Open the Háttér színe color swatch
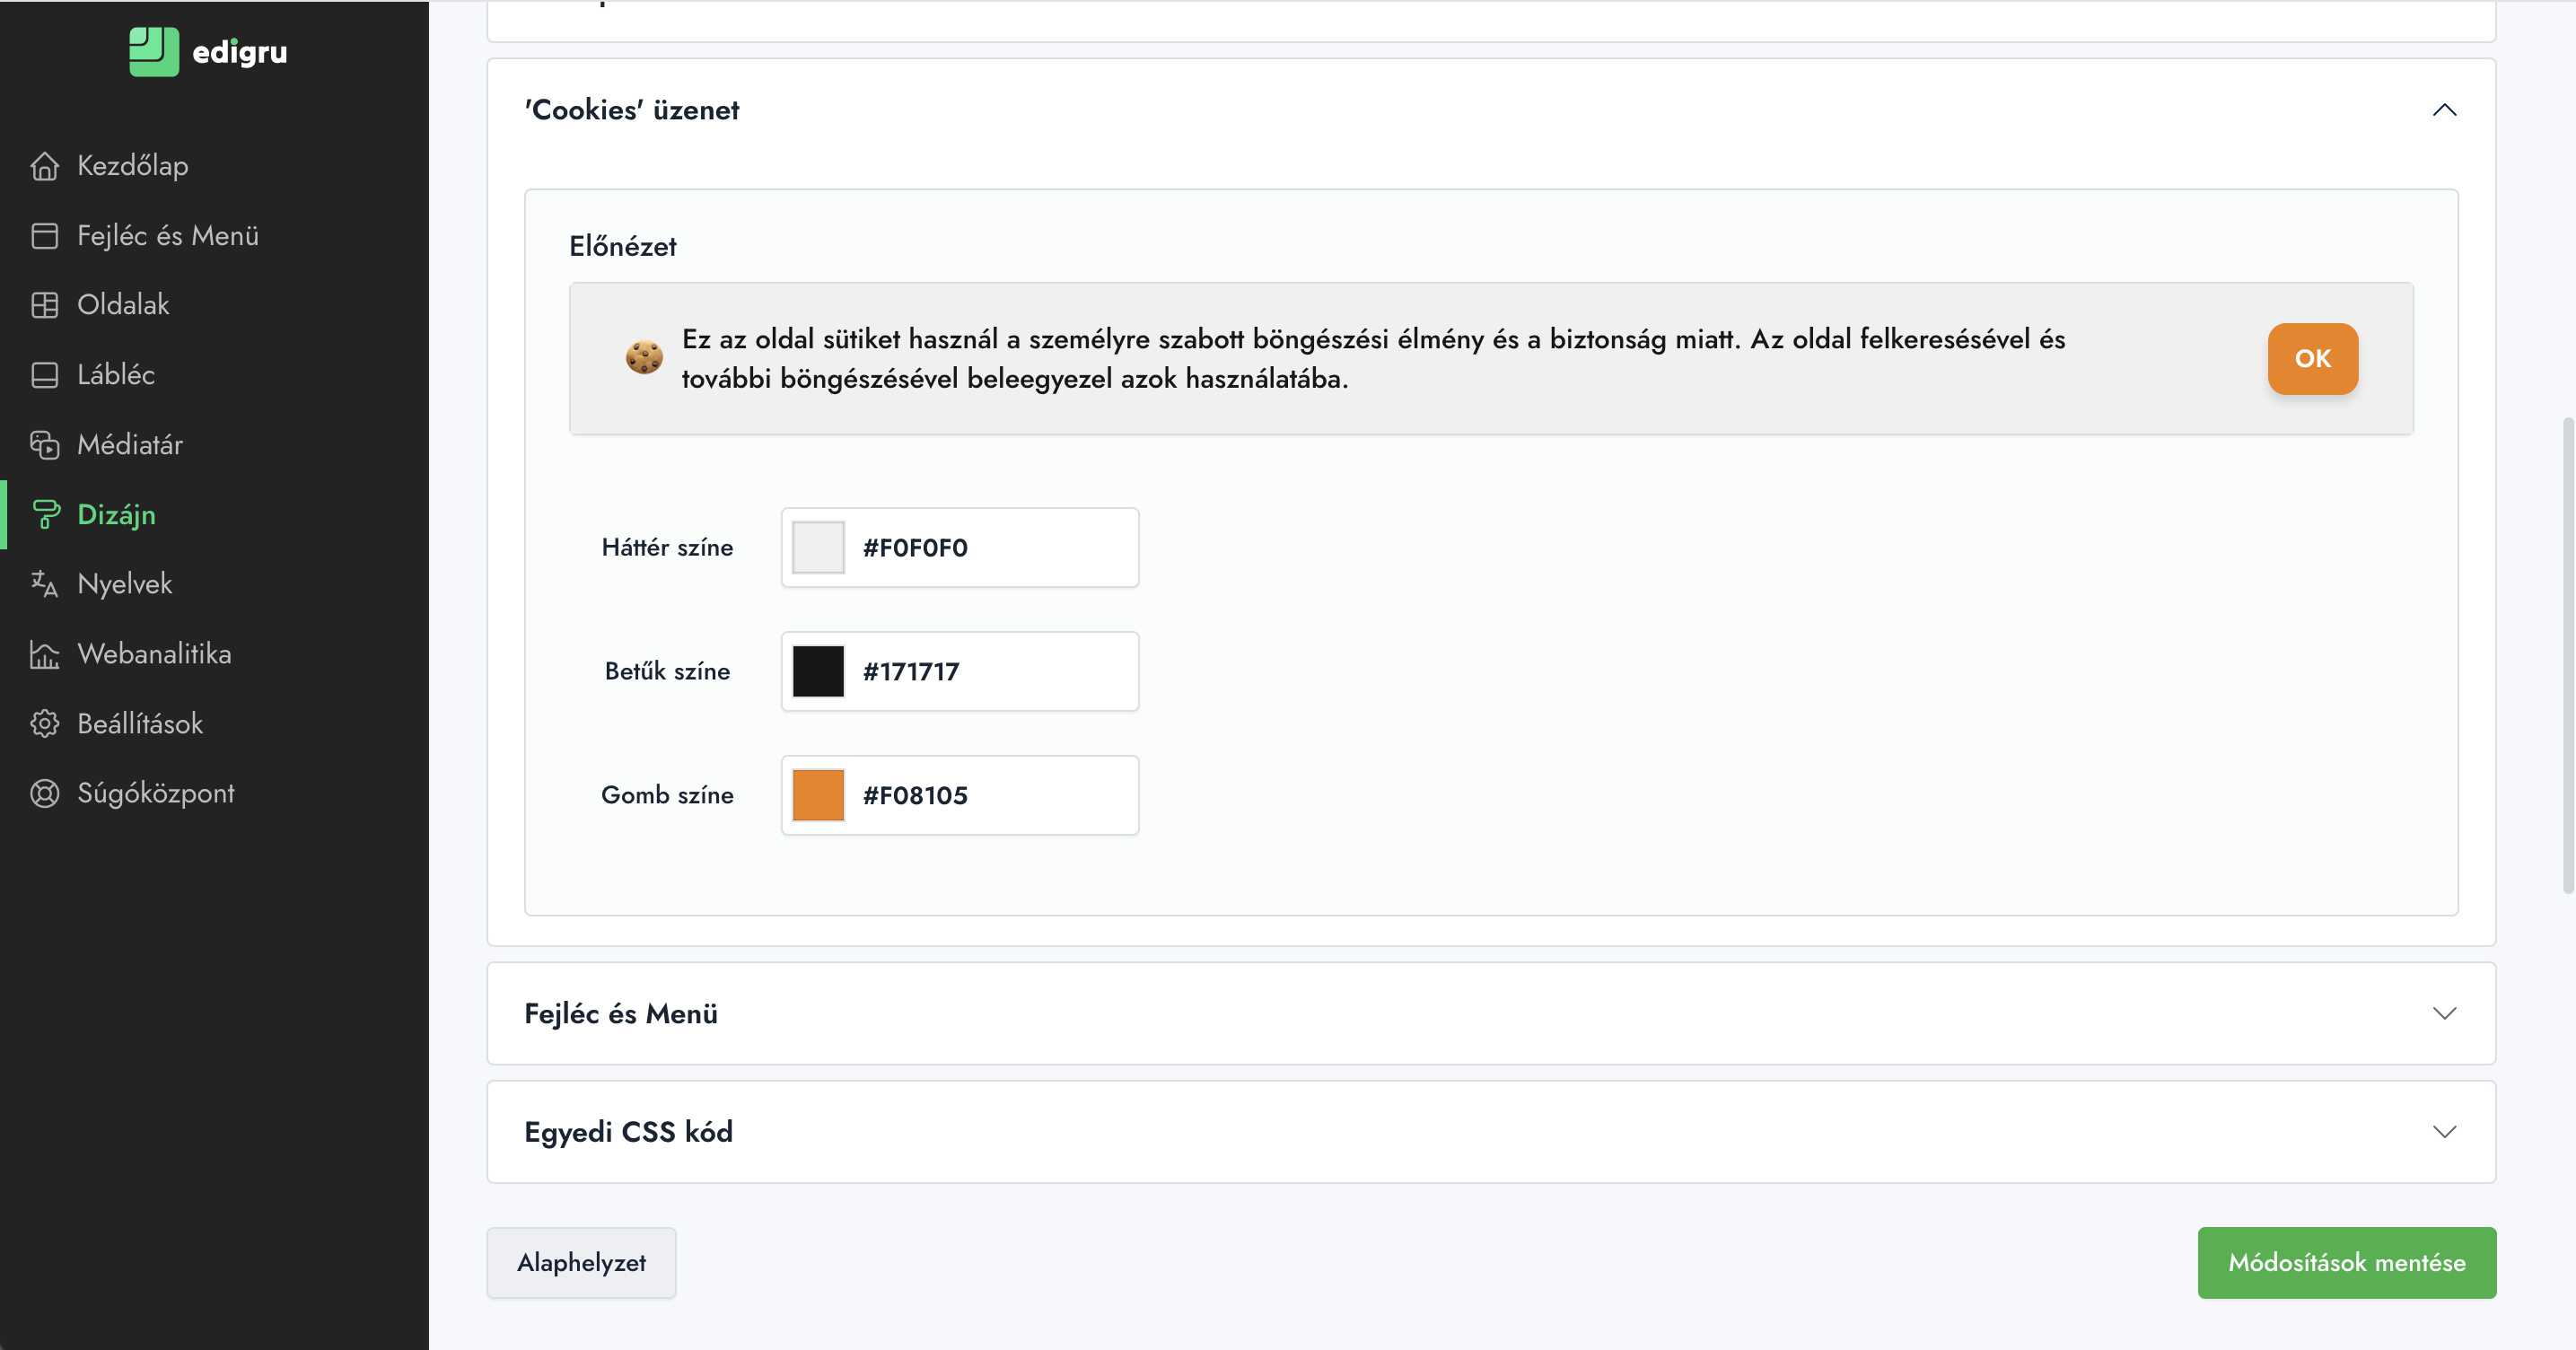Image resolution: width=2576 pixels, height=1350 pixels. (x=818, y=548)
